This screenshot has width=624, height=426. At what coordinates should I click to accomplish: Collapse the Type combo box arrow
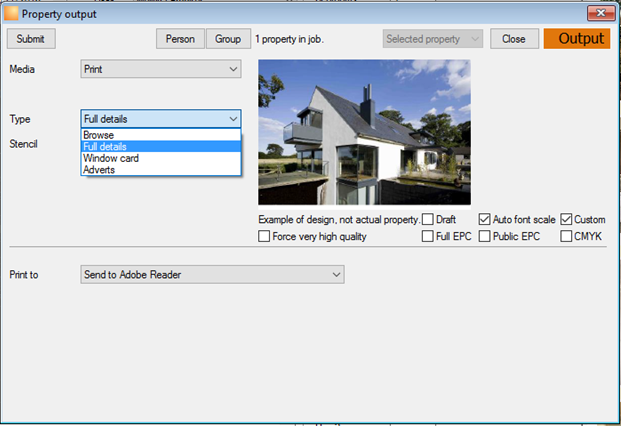point(233,119)
